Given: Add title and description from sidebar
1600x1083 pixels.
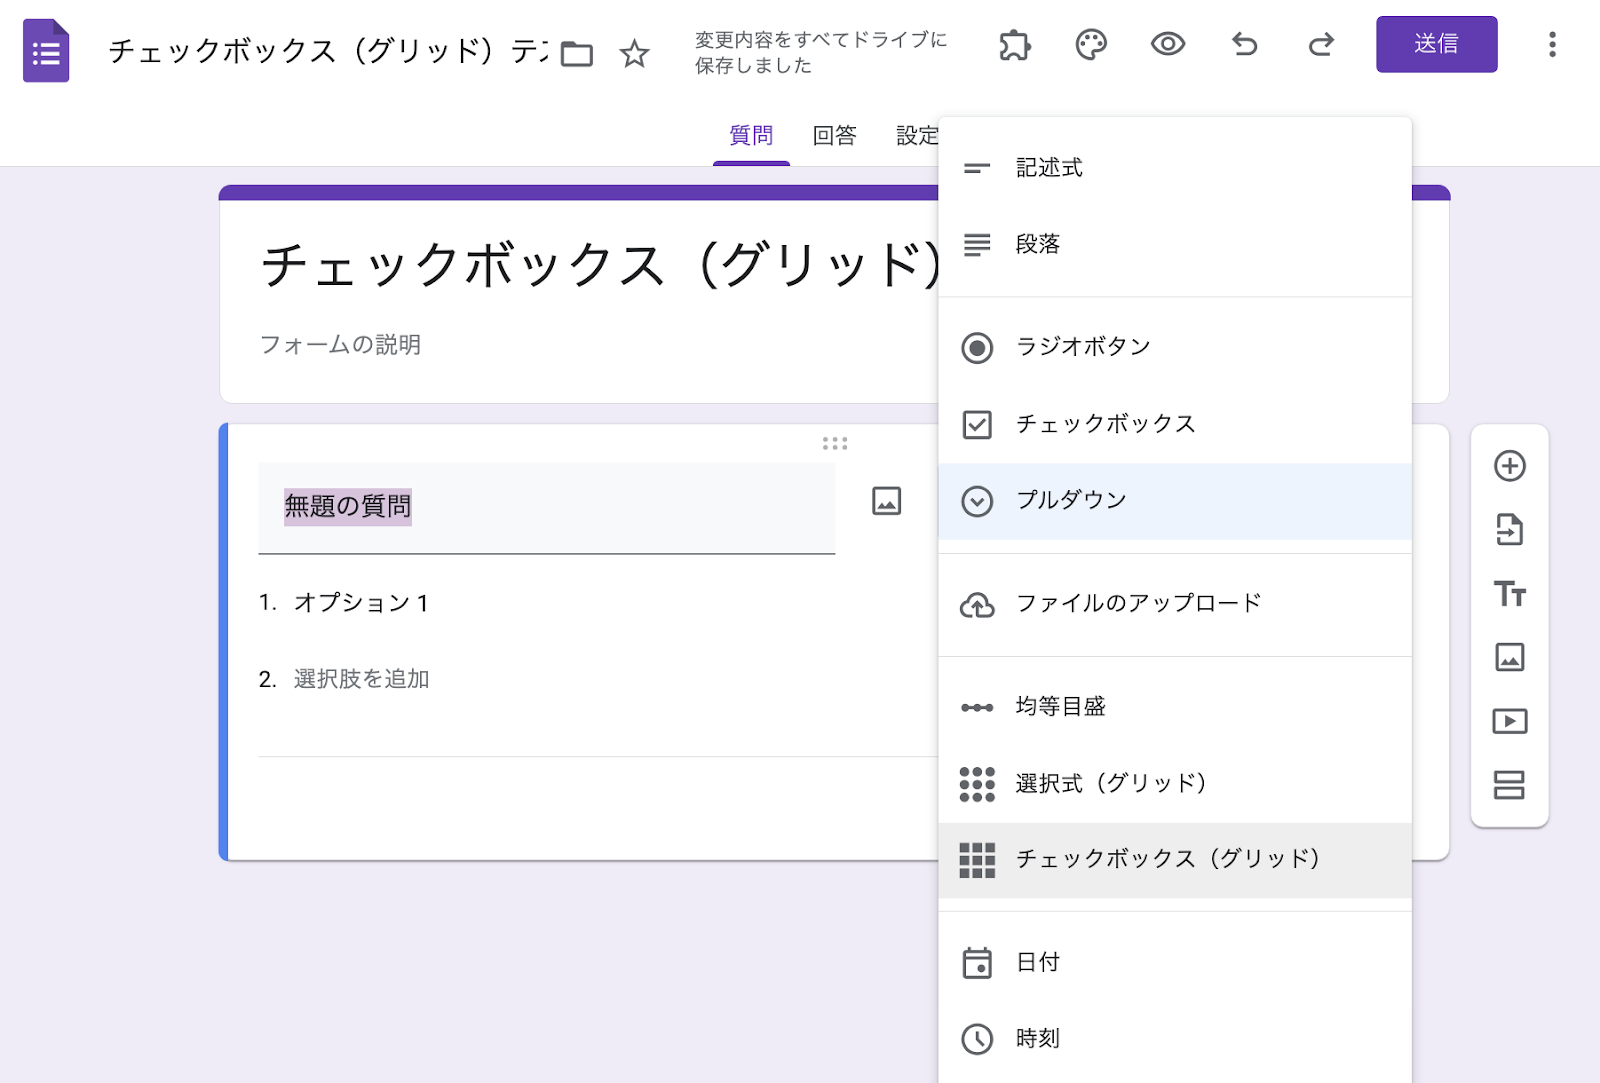Looking at the screenshot, I should tap(1509, 594).
